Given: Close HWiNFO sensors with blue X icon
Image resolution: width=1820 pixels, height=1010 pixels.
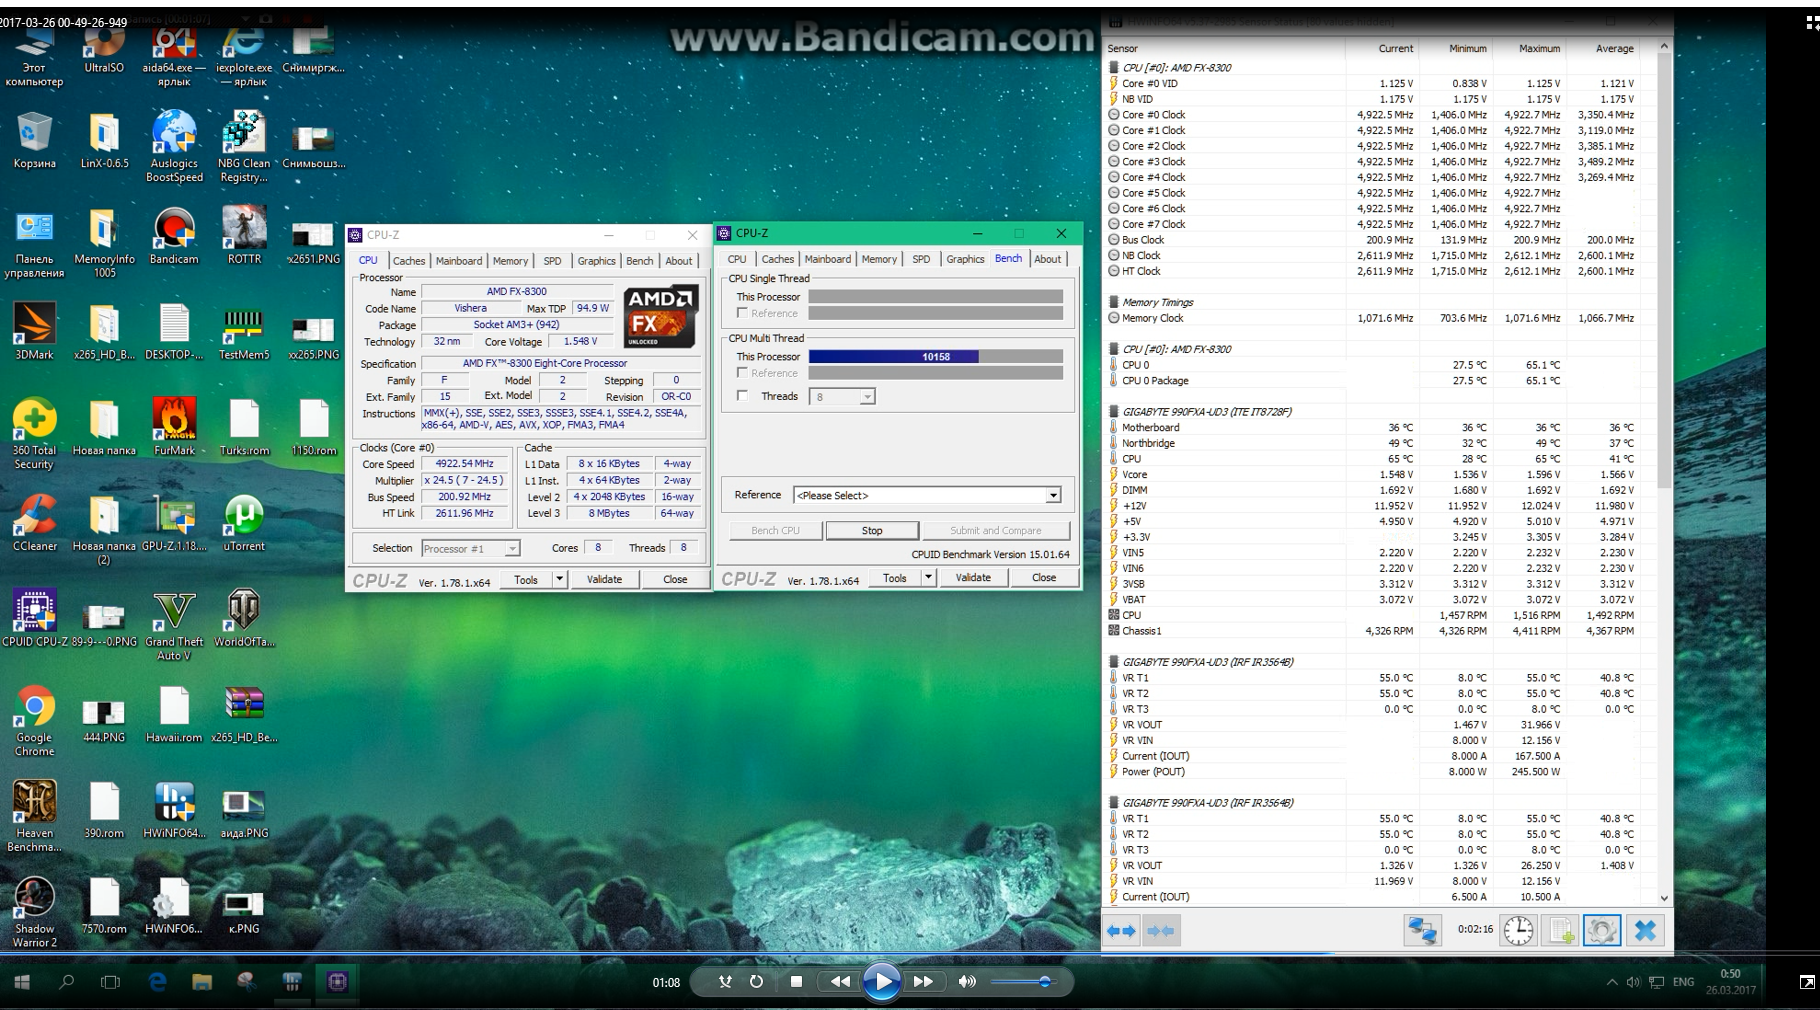Looking at the screenshot, I should [1645, 931].
